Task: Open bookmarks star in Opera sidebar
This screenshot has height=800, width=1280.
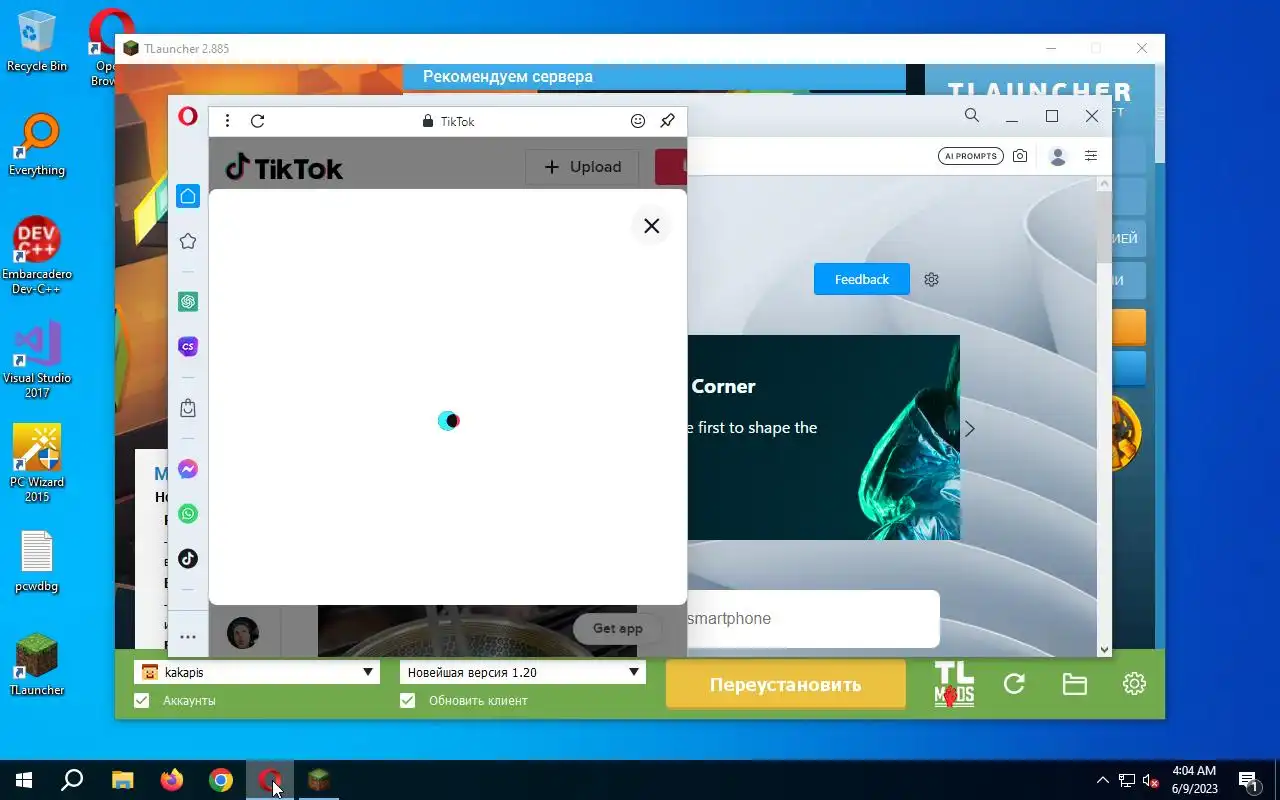Action: tap(188, 241)
